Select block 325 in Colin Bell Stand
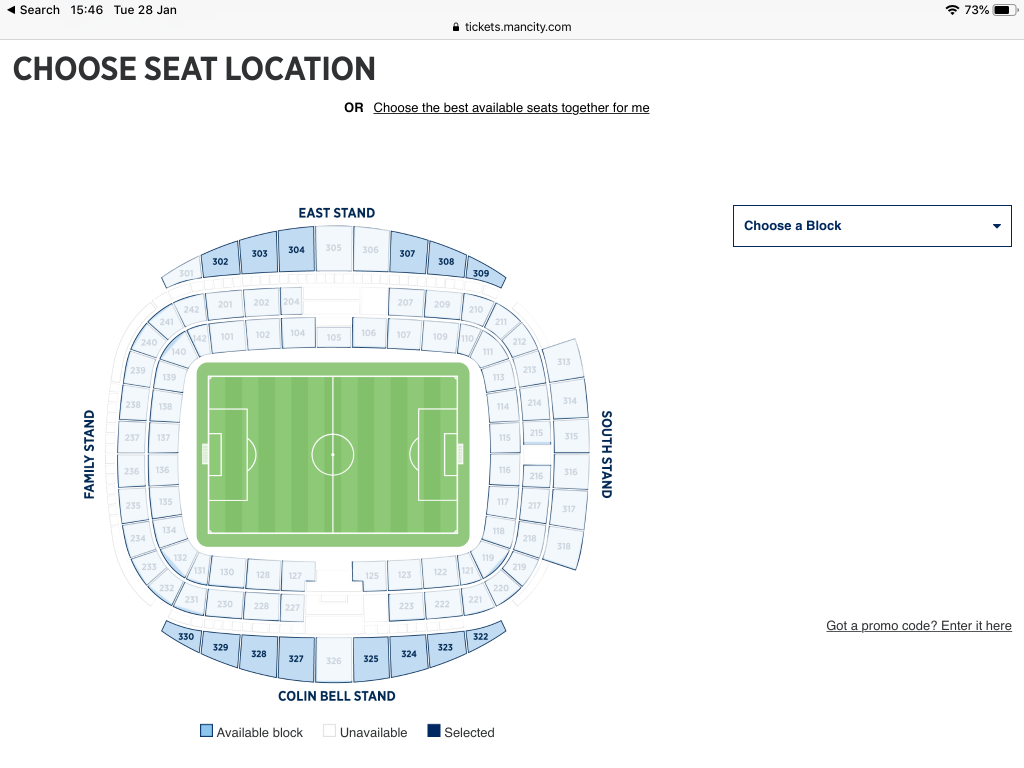This screenshot has width=1024, height=768. tap(371, 659)
